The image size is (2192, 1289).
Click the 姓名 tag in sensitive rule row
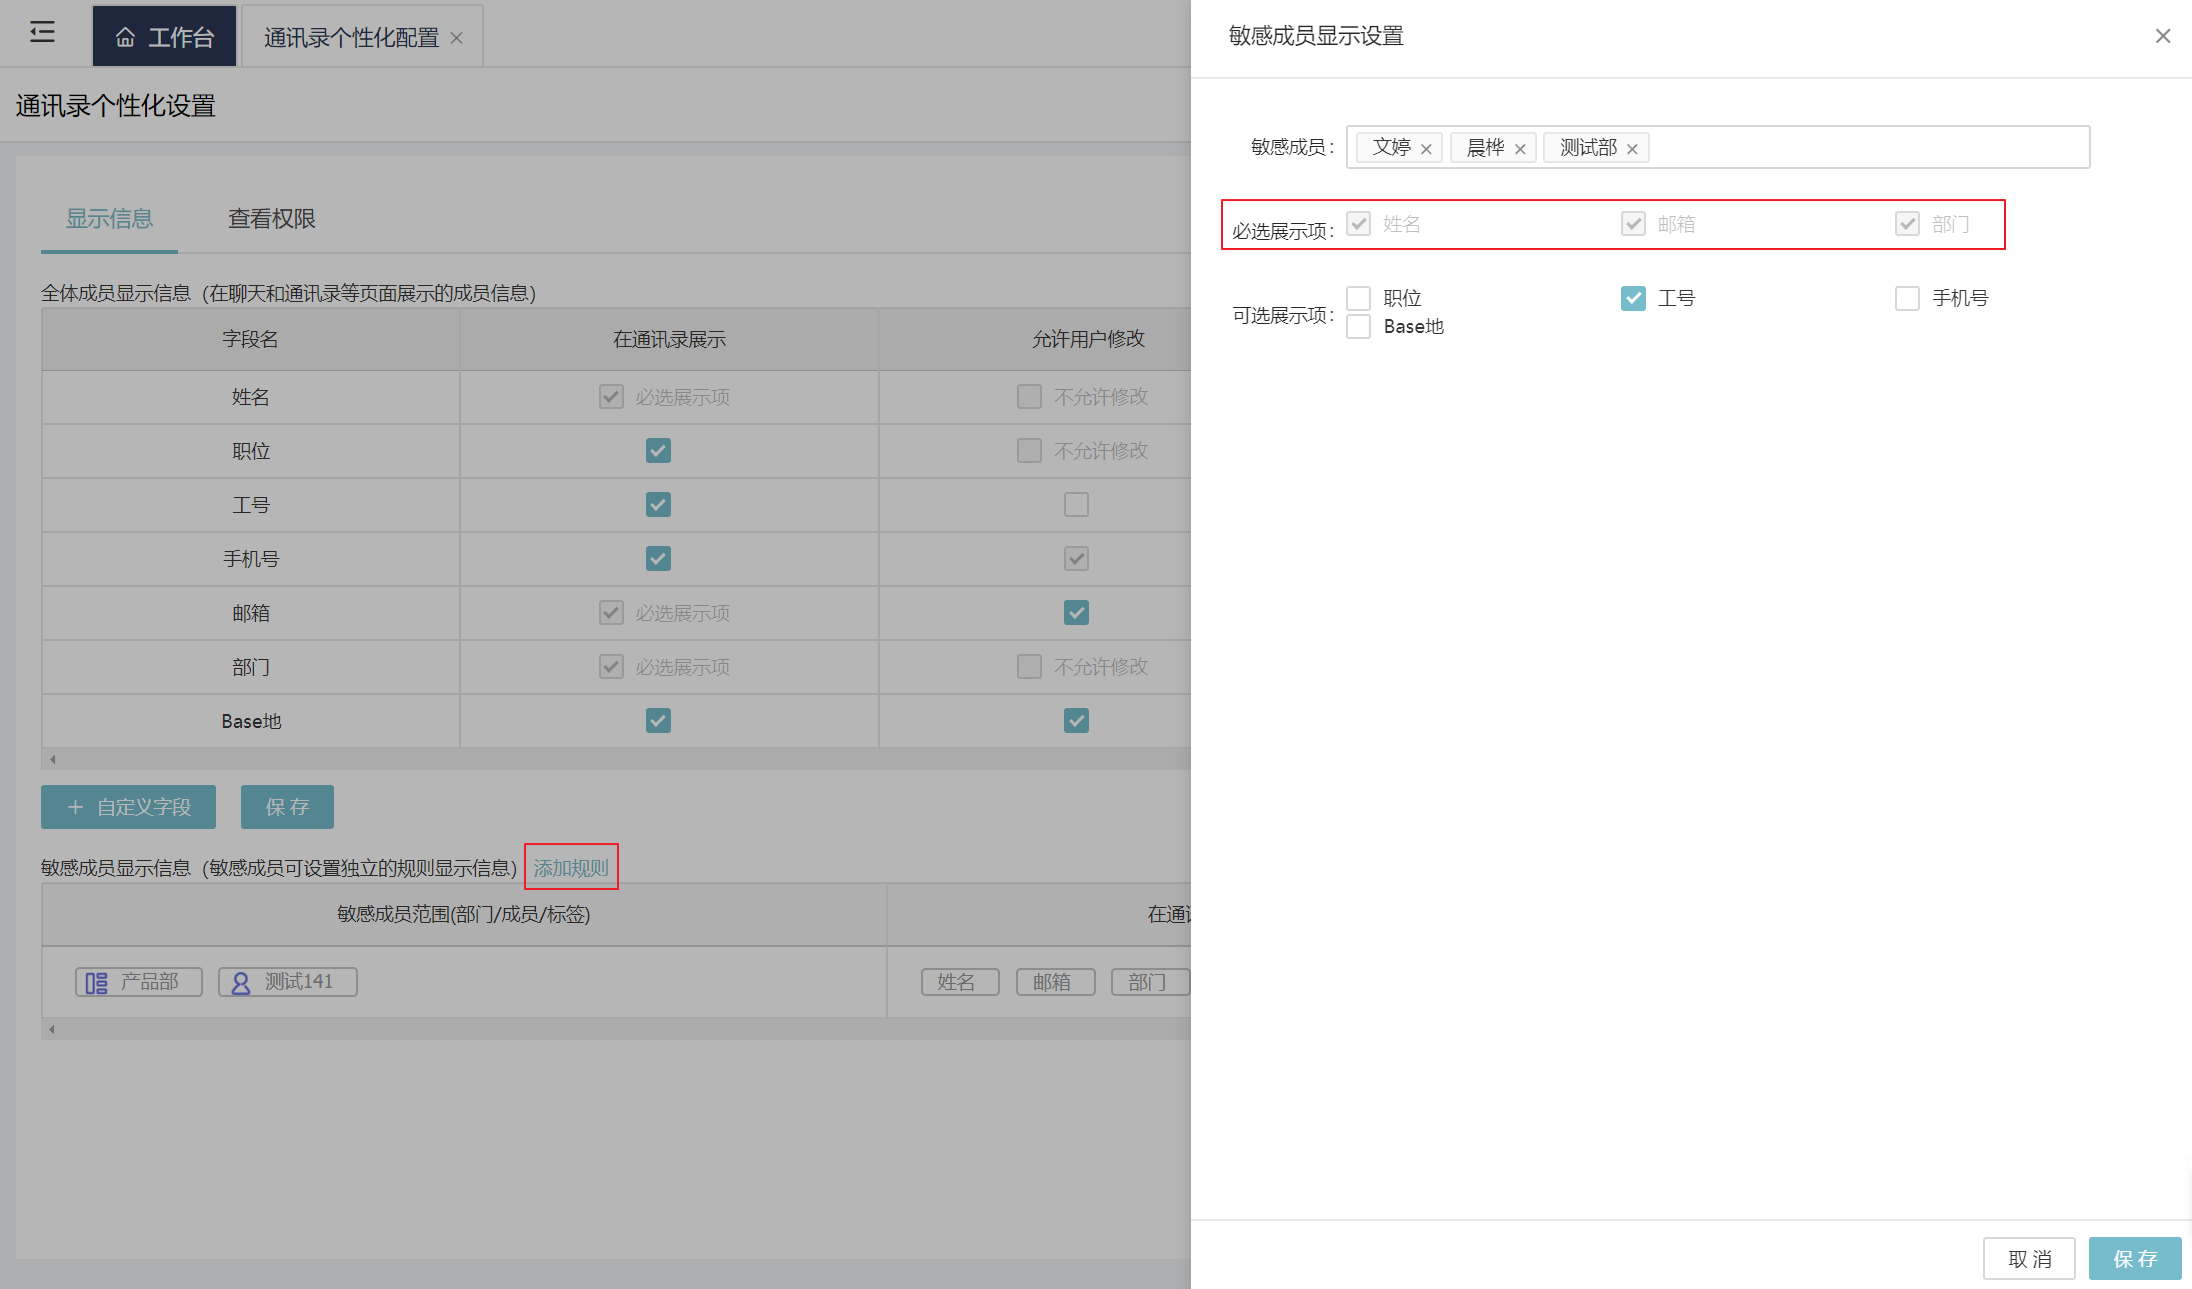960,983
